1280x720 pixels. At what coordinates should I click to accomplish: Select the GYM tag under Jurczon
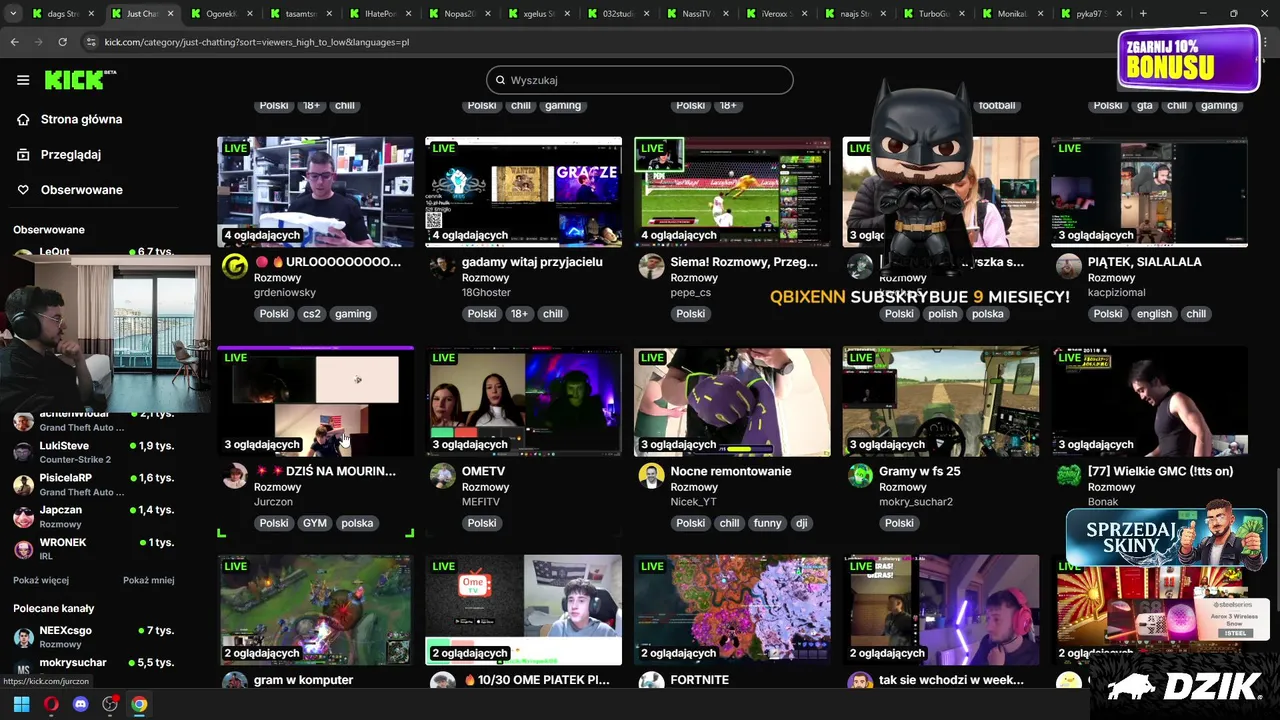tap(315, 523)
